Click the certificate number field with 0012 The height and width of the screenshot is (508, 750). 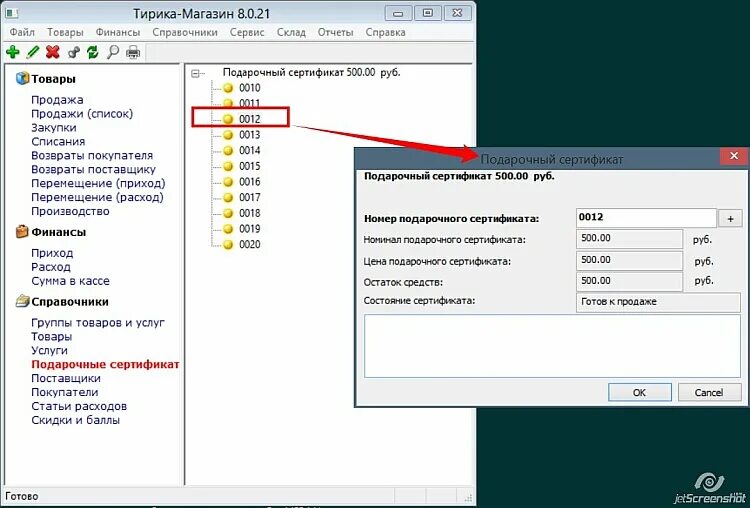(x=646, y=218)
